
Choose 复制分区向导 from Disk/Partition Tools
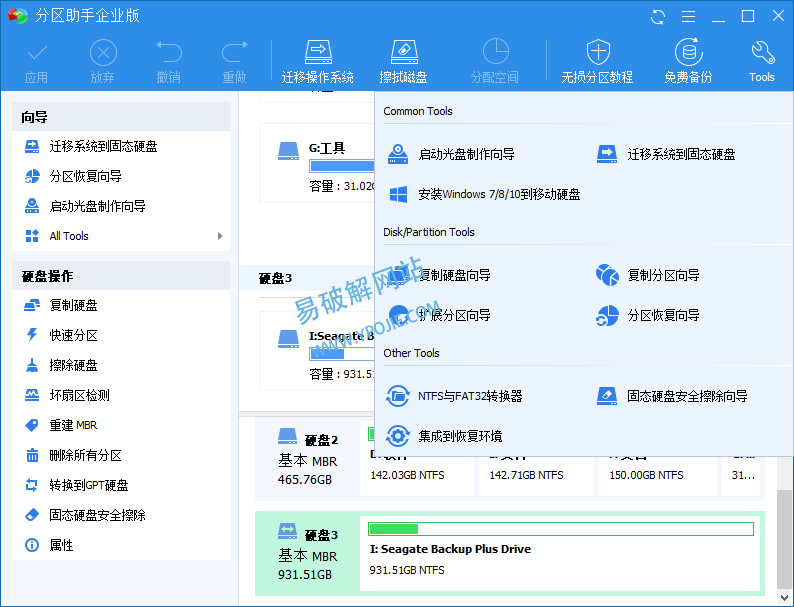pyautogui.click(x=662, y=275)
